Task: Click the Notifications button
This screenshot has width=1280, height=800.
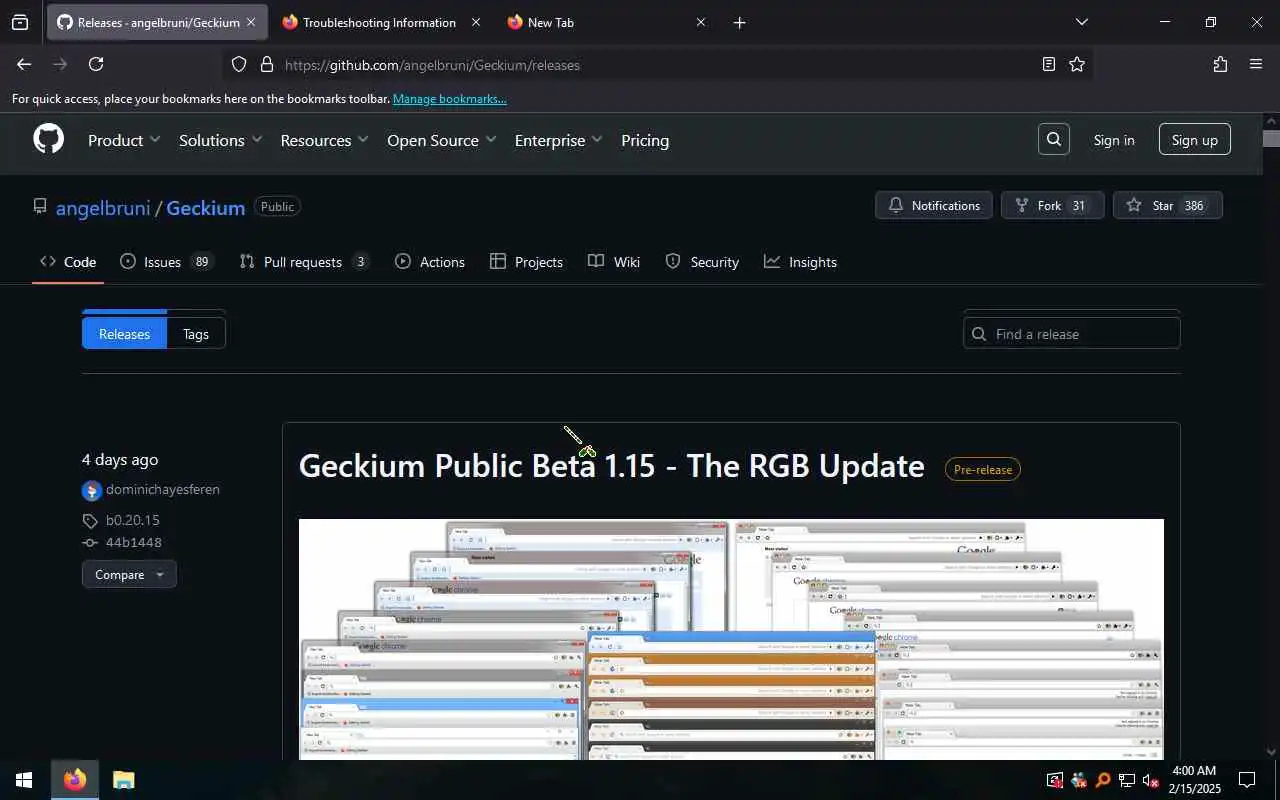Action: coord(934,205)
